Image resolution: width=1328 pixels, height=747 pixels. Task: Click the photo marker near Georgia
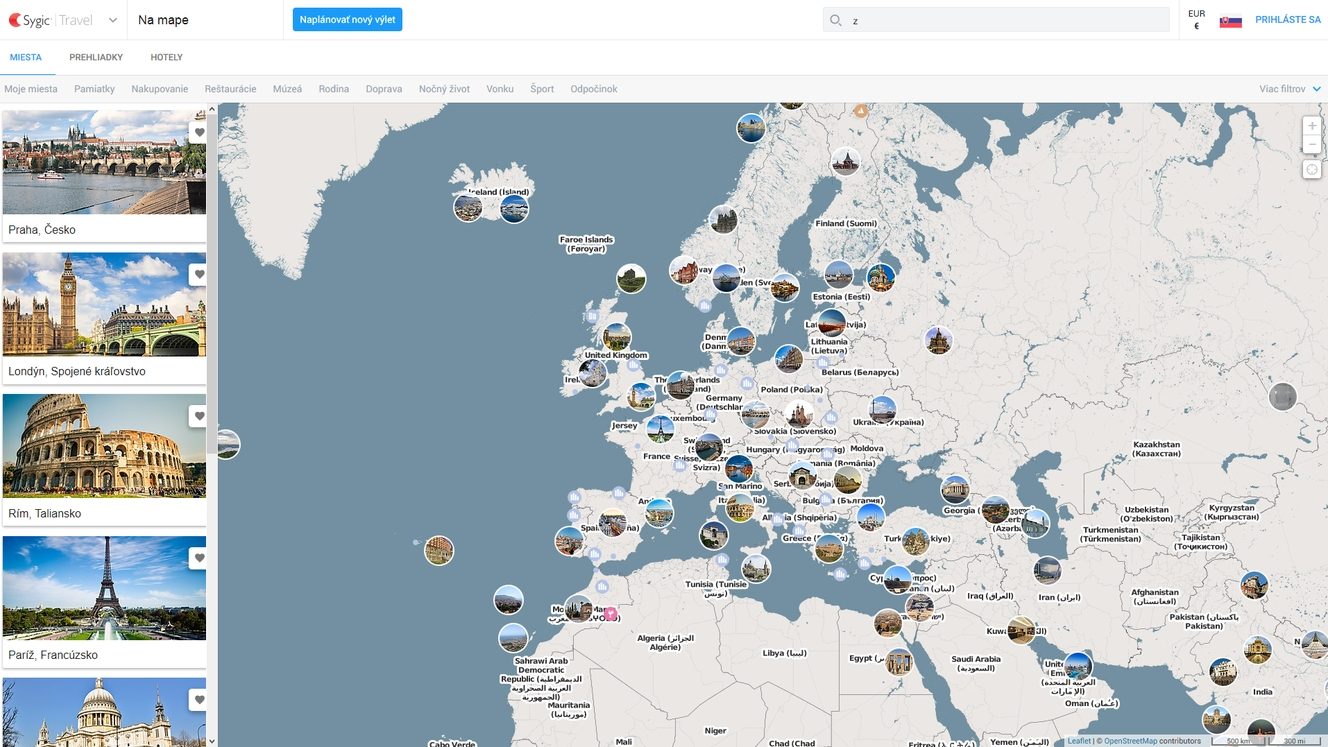pyautogui.click(x=955, y=490)
